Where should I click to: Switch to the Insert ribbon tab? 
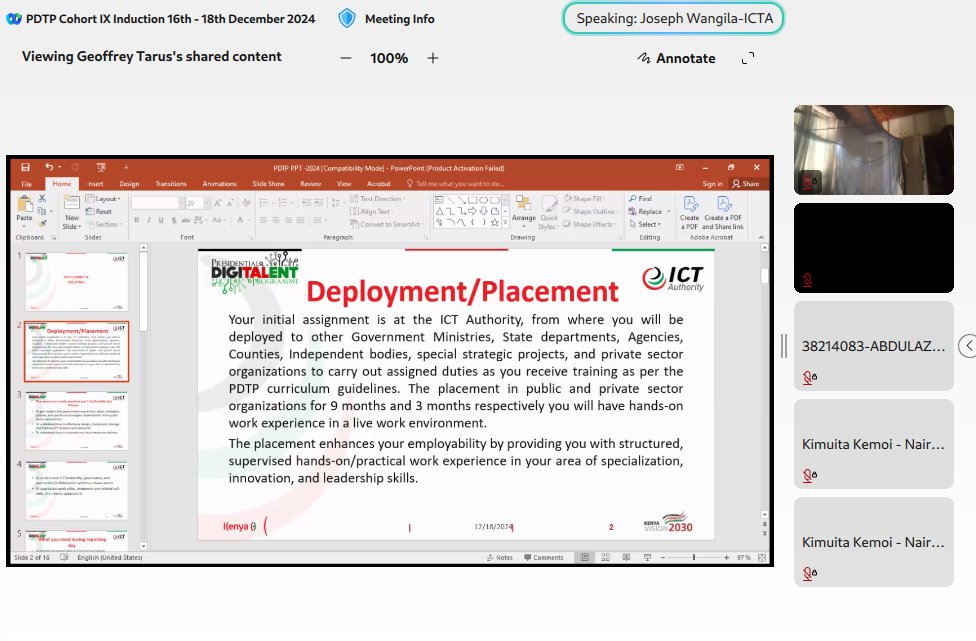coord(95,184)
